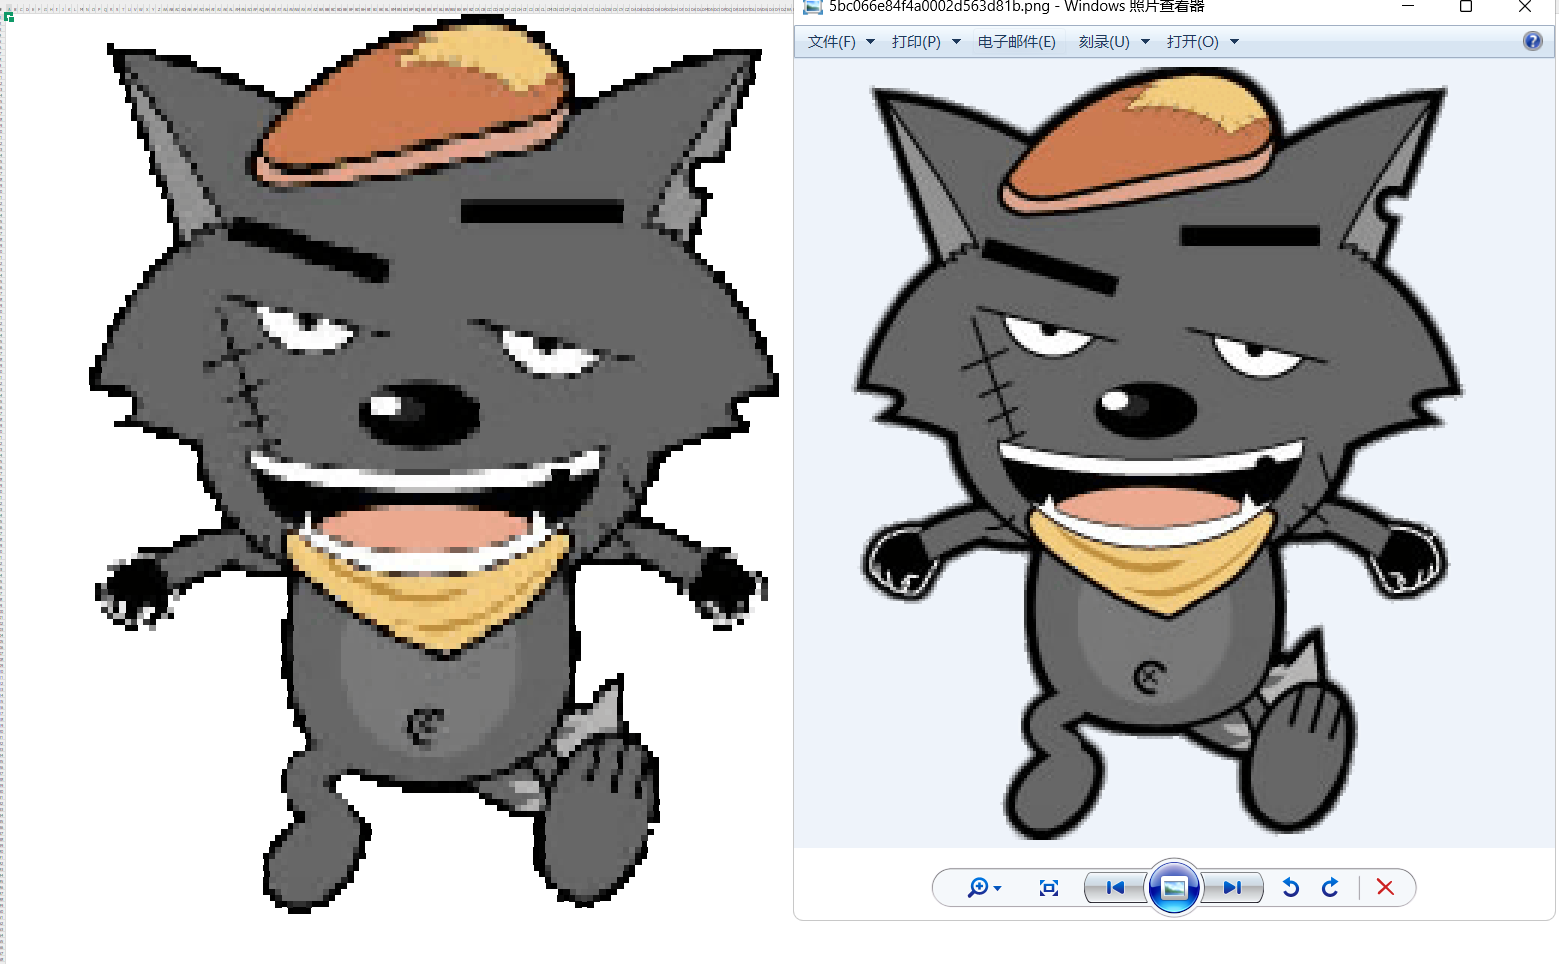Viewport: 1559px width, 964px height.
Task: Click the green Excel icon in top-left corner
Action: (8, 16)
